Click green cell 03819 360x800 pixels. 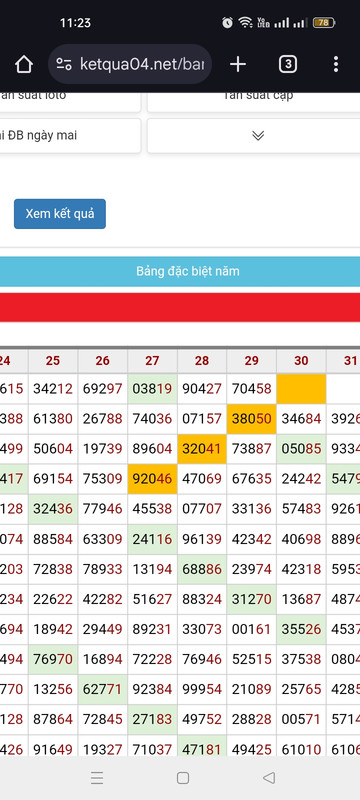[x=152, y=389]
